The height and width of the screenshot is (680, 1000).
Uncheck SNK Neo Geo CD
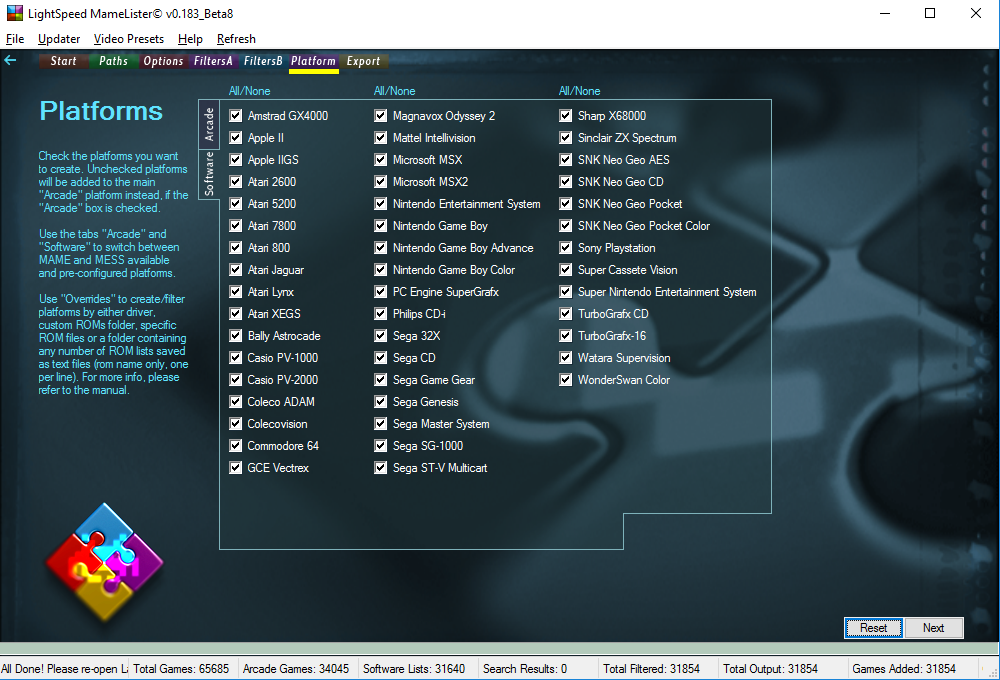[x=566, y=182]
